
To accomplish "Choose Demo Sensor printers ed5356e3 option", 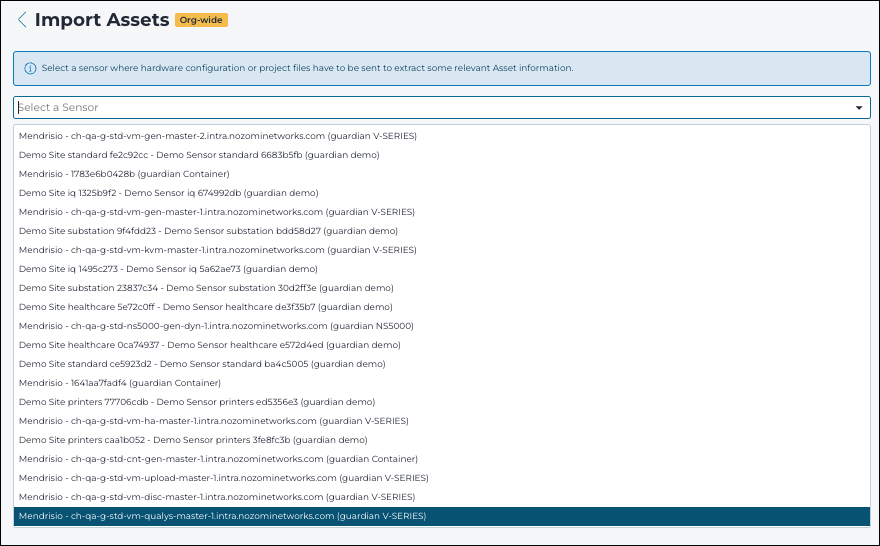I will (x=442, y=402).
